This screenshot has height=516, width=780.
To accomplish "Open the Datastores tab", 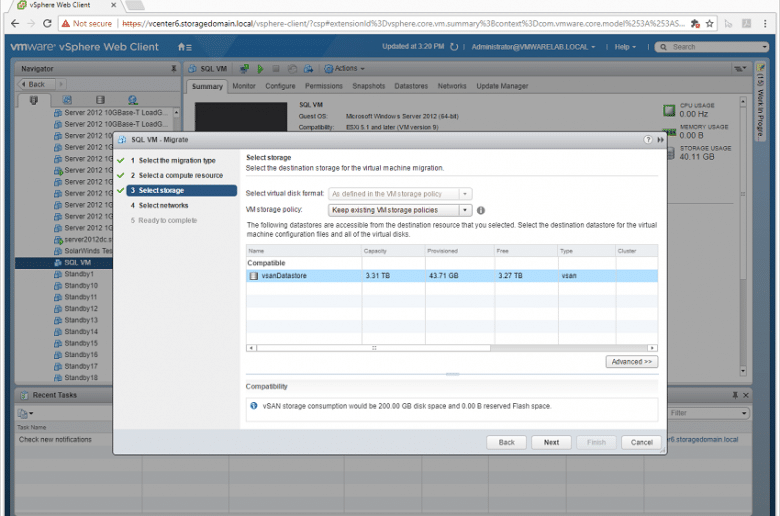I will pyautogui.click(x=411, y=86).
